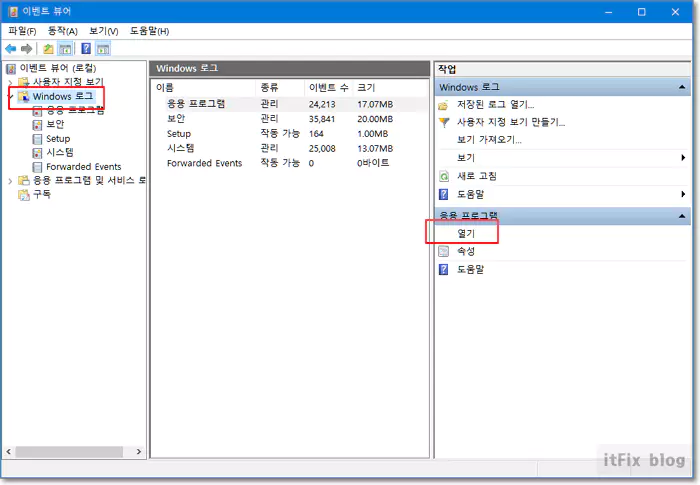
Task: Click 열기 in the actions pane
Action: pos(466,233)
